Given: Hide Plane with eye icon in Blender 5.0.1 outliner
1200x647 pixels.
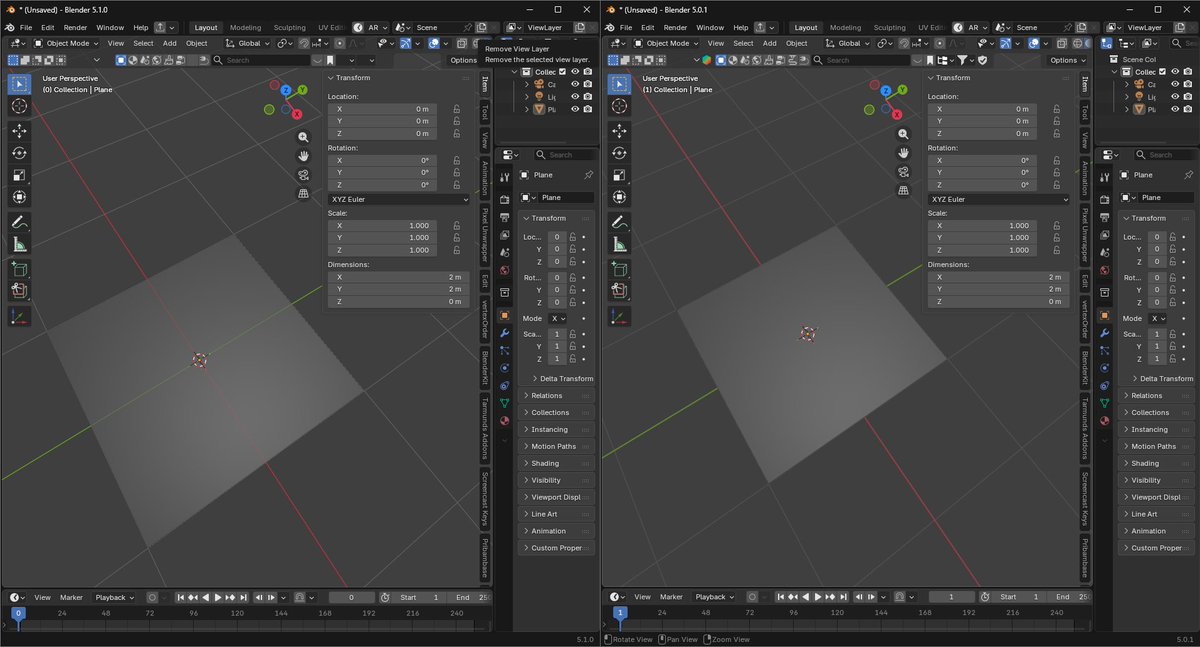Looking at the screenshot, I should (x=1175, y=109).
